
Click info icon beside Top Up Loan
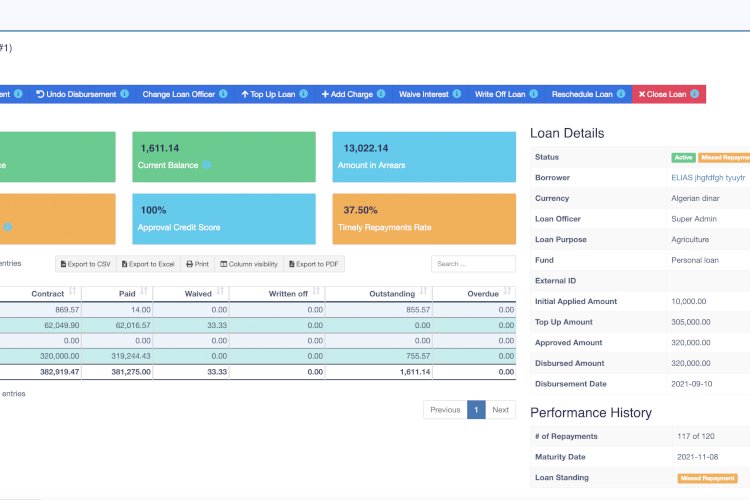tap(304, 94)
